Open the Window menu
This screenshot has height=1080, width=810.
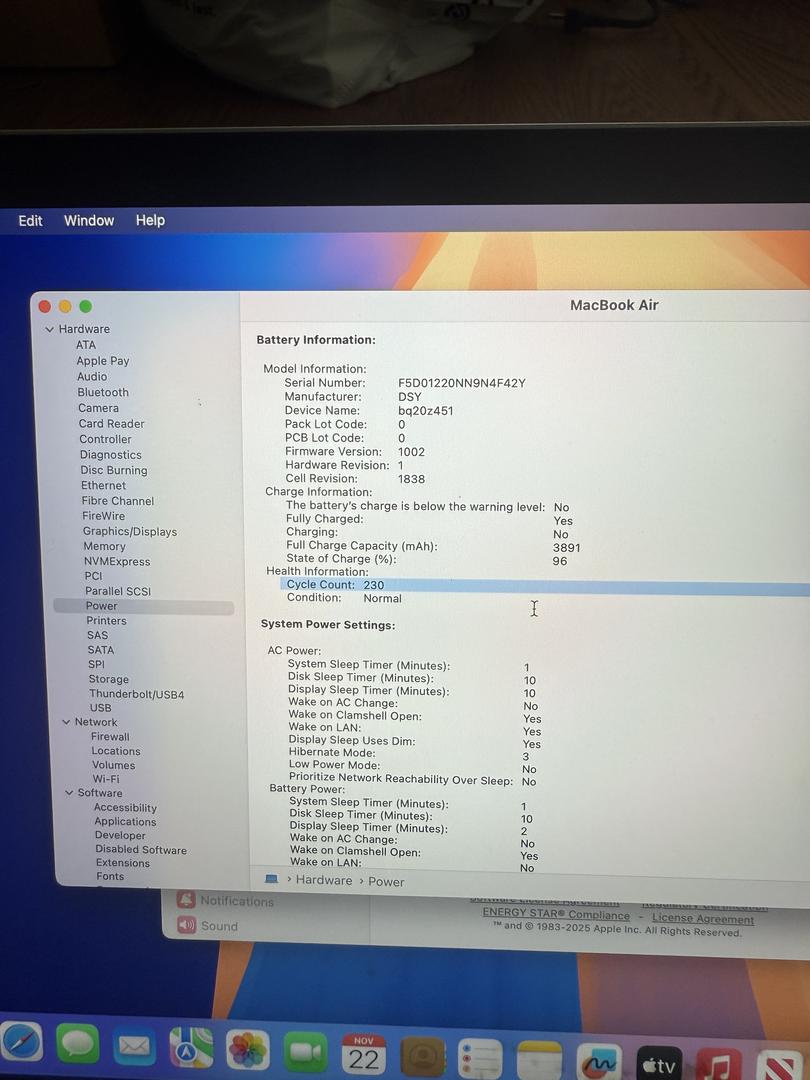(x=89, y=220)
